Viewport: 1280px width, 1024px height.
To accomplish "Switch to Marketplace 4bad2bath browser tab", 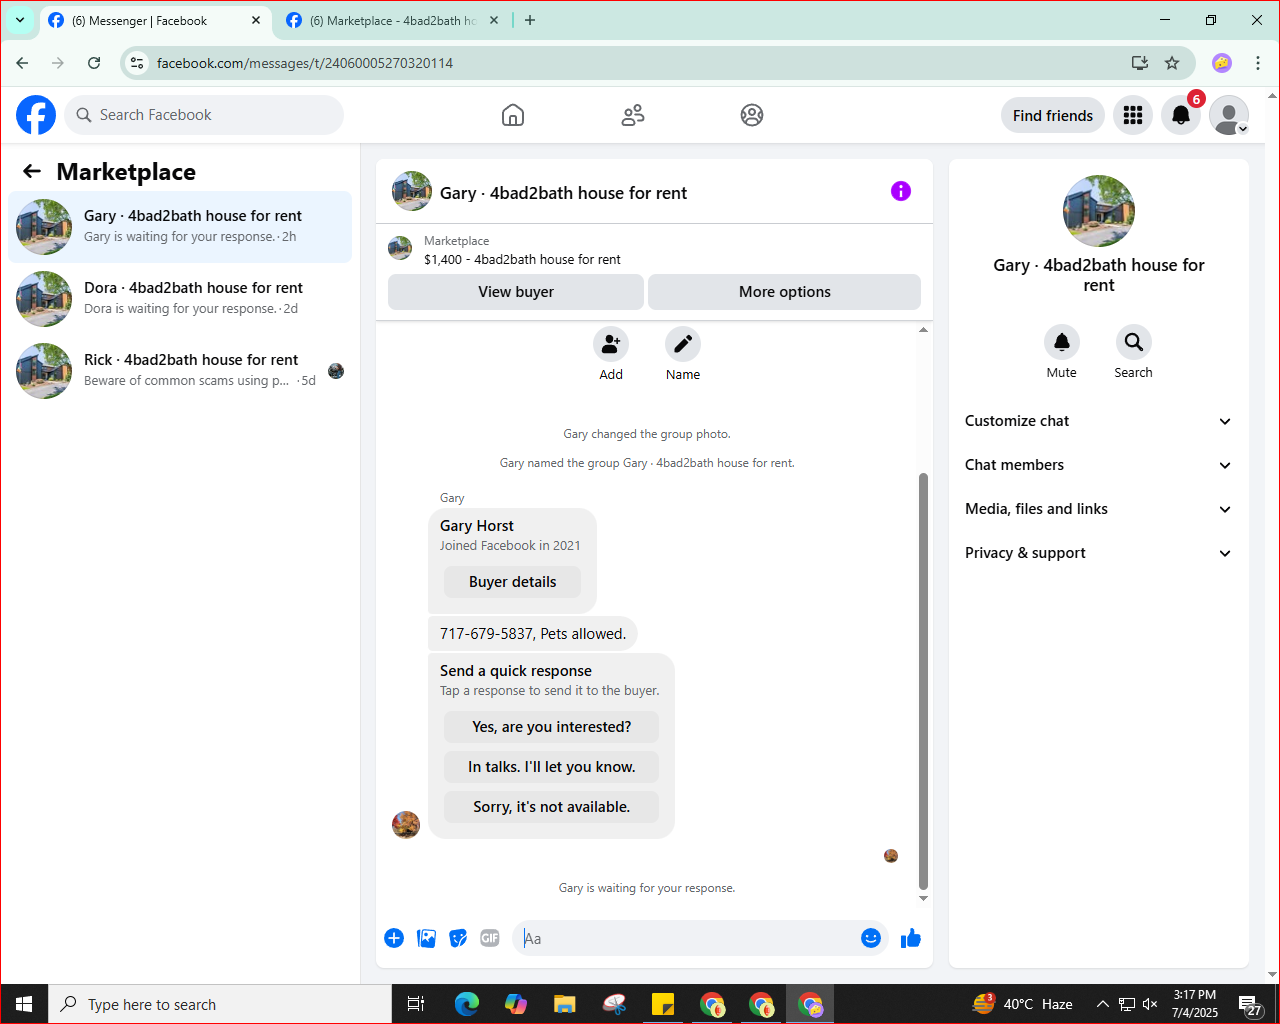I will click(x=394, y=21).
